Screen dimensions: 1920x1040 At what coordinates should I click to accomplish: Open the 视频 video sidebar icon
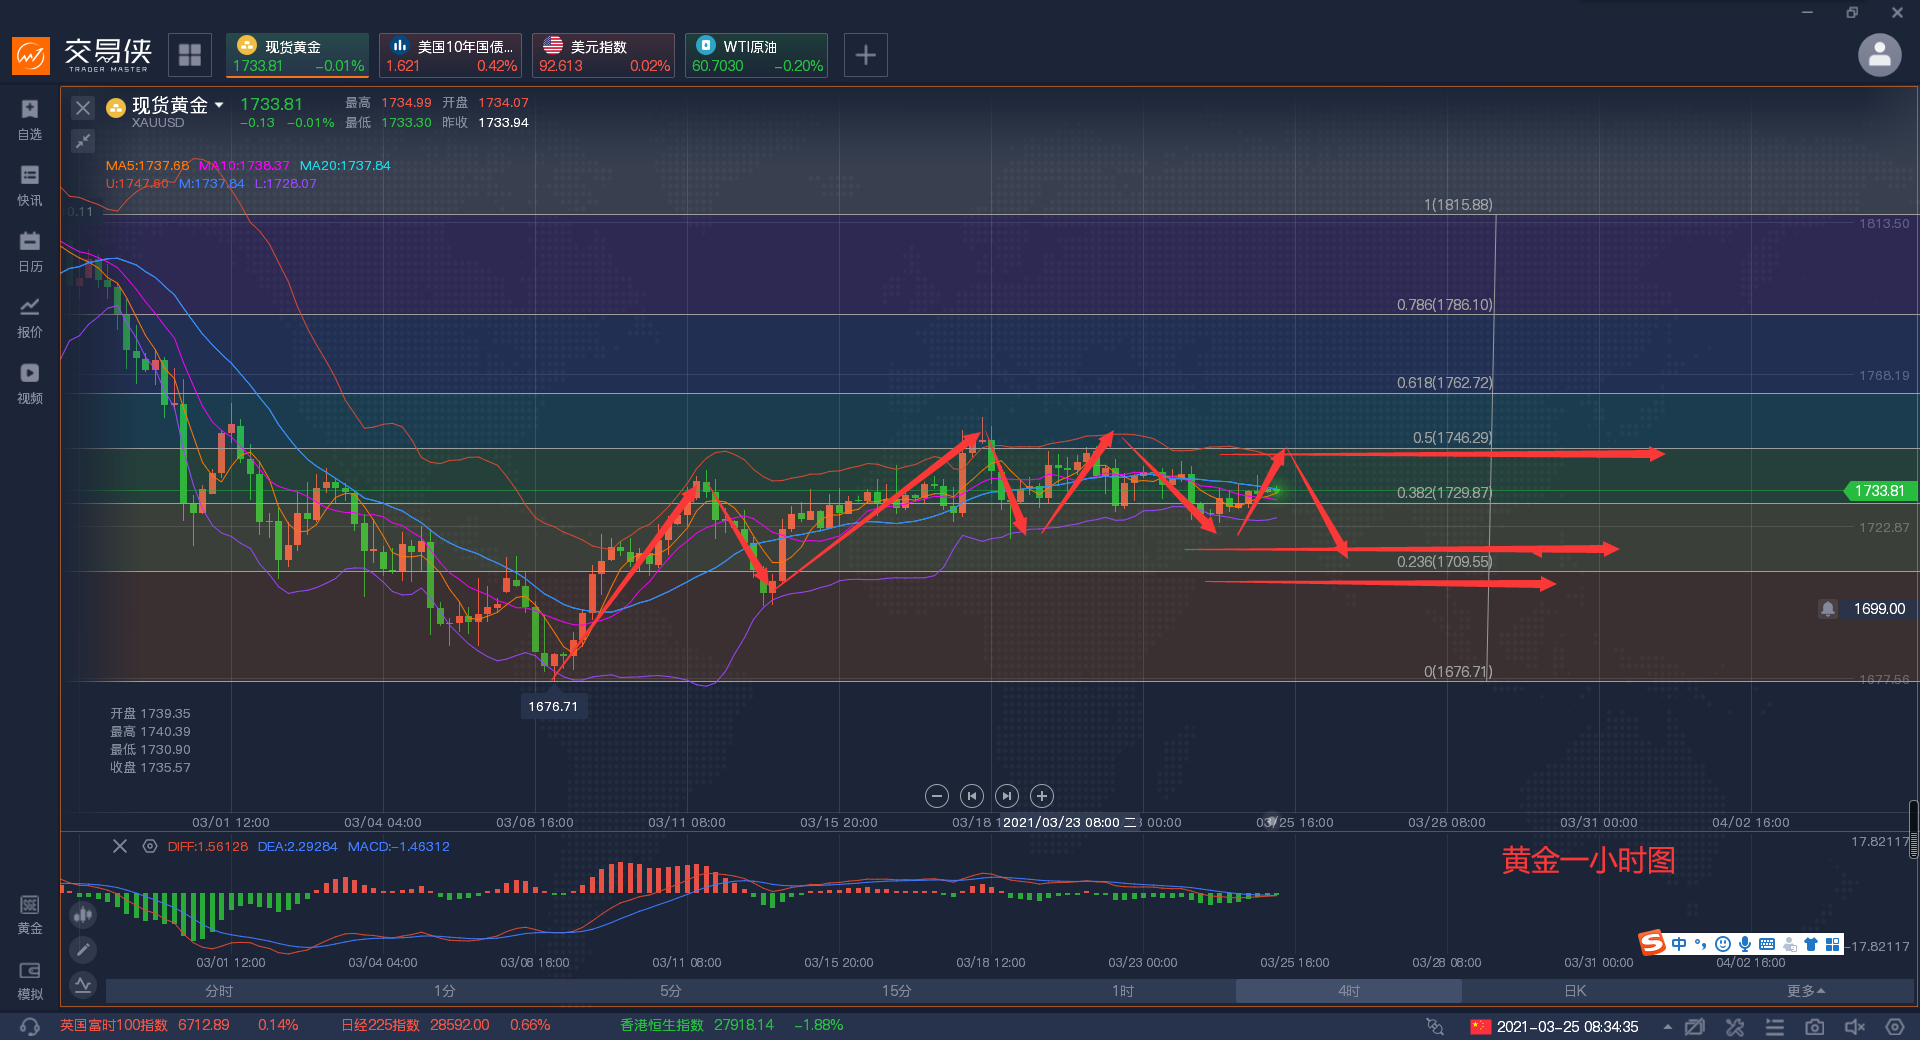coord(30,383)
